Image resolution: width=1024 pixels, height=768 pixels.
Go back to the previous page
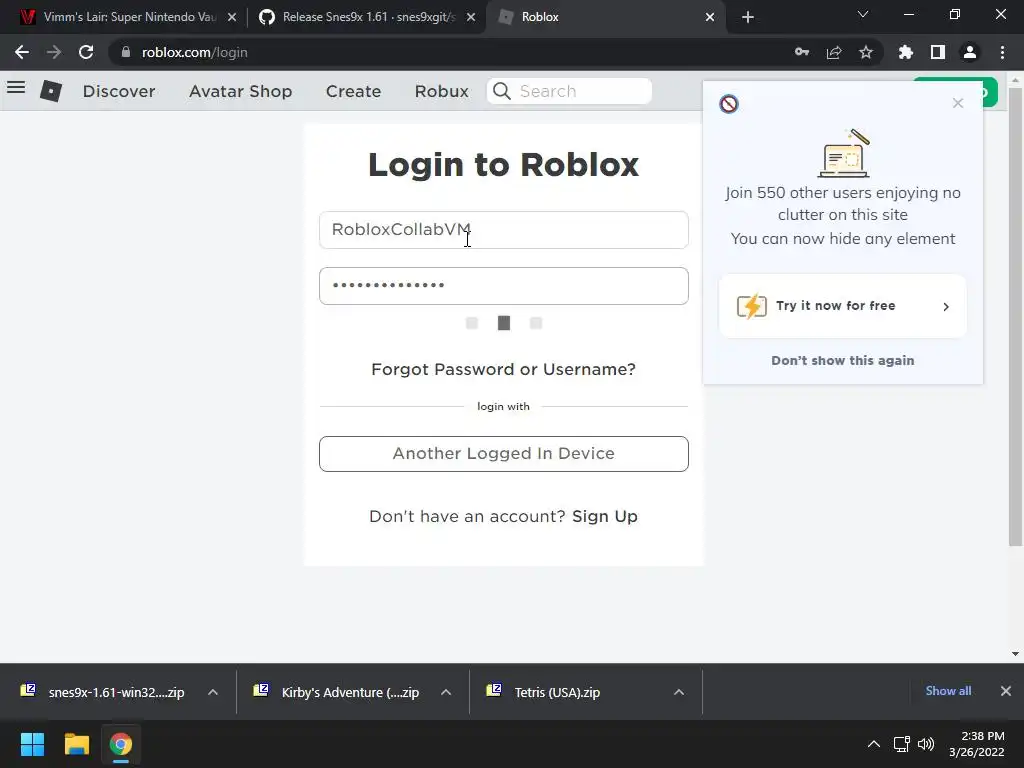pos(22,52)
